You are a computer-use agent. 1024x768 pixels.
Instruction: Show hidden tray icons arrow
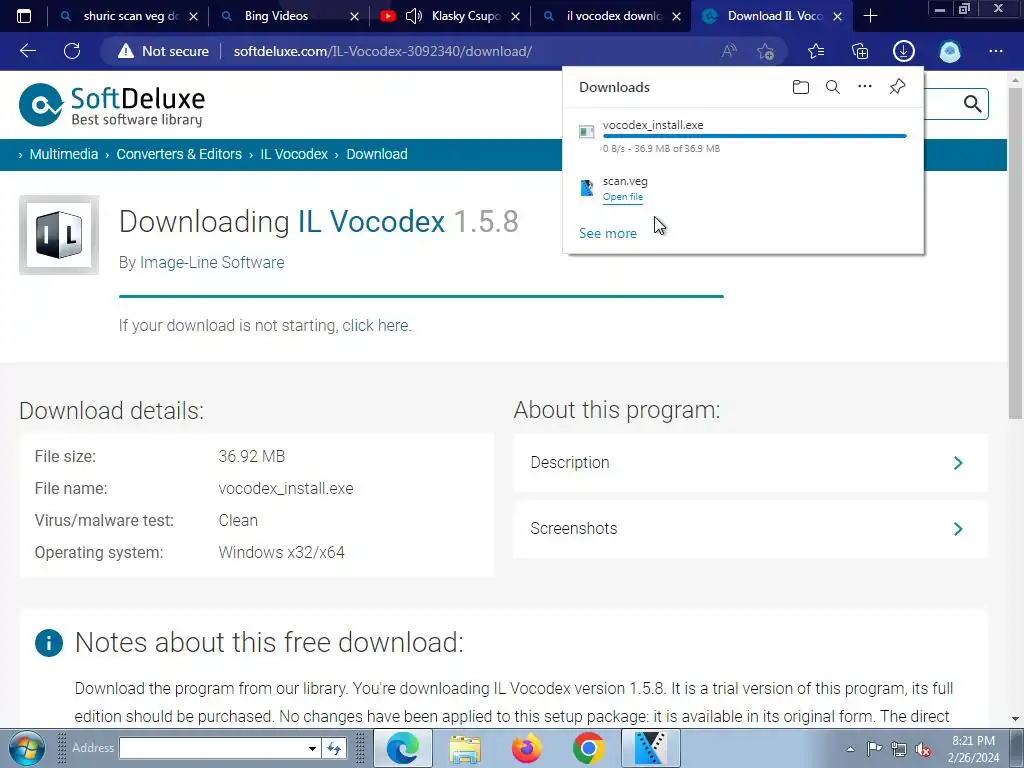(x=850, y=749)
